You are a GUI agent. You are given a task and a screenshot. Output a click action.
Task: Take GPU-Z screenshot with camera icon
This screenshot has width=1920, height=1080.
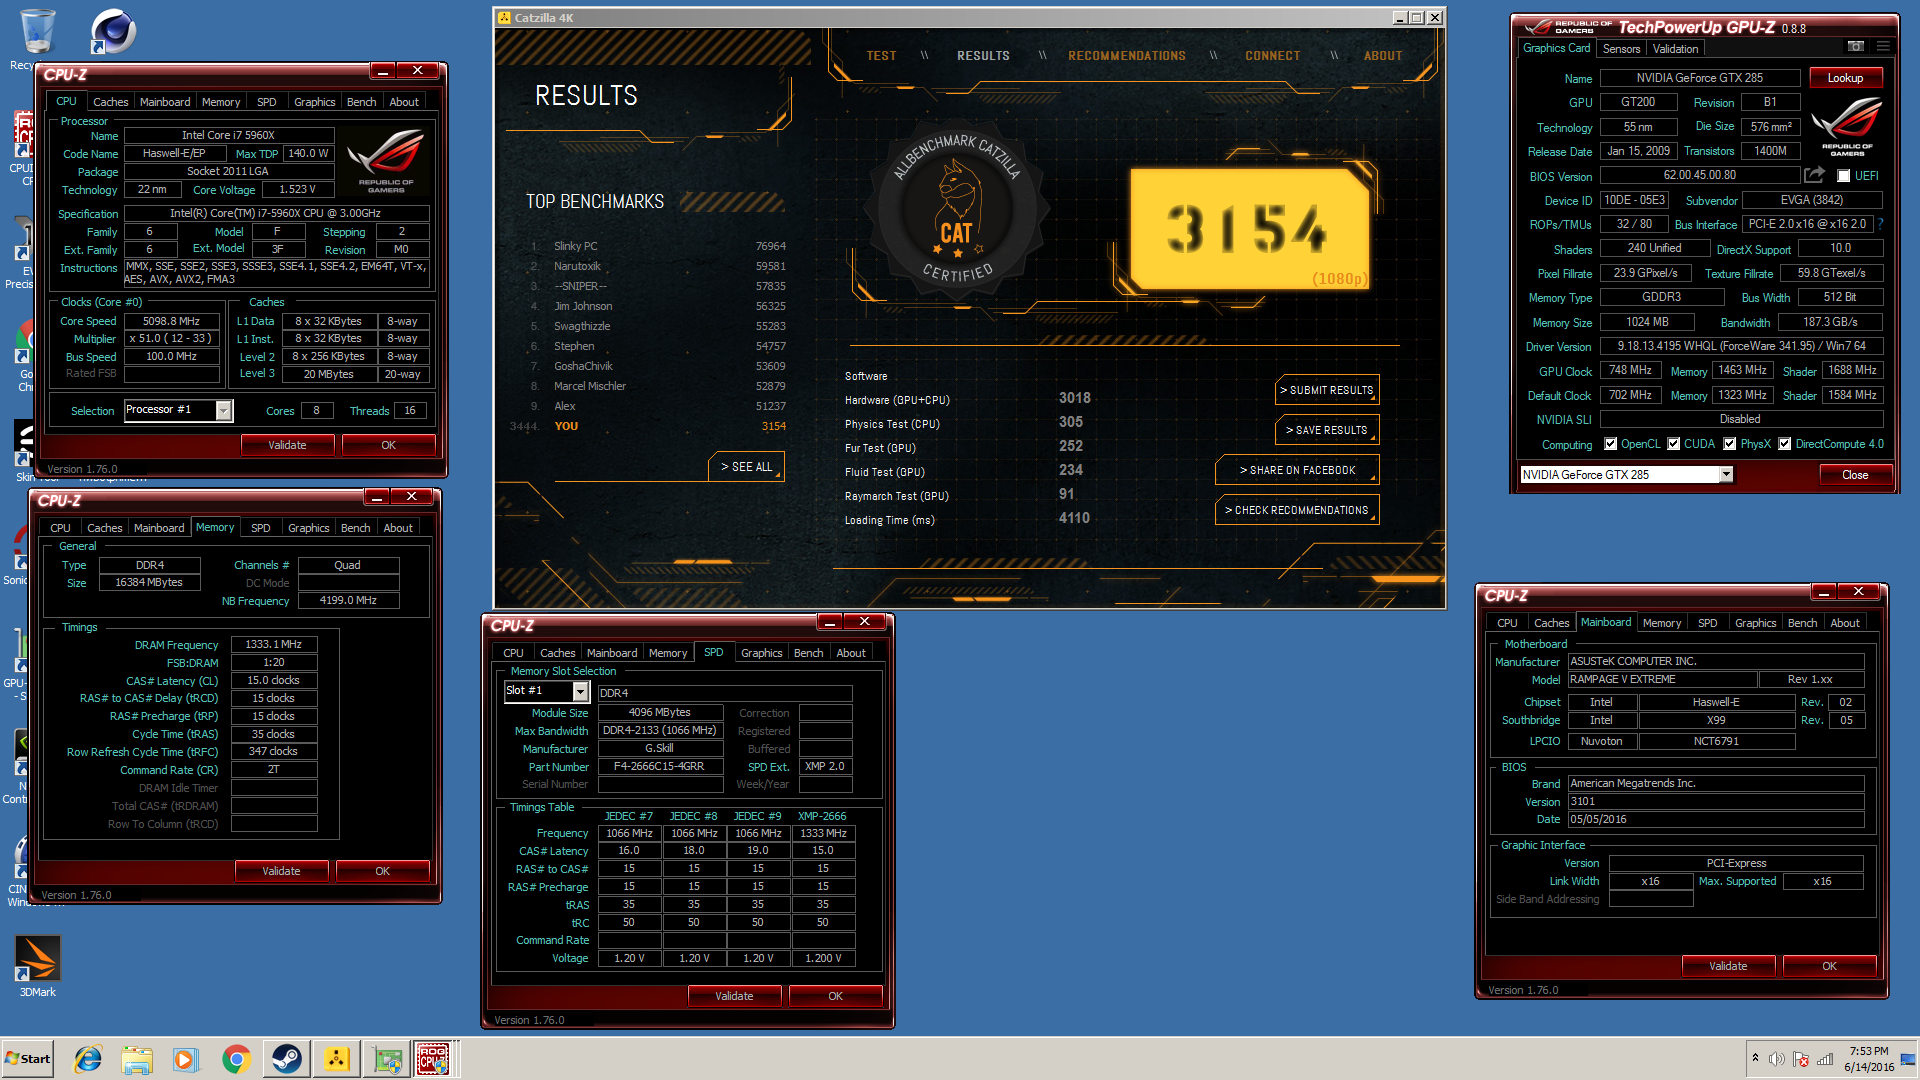tap(1855, 47)
